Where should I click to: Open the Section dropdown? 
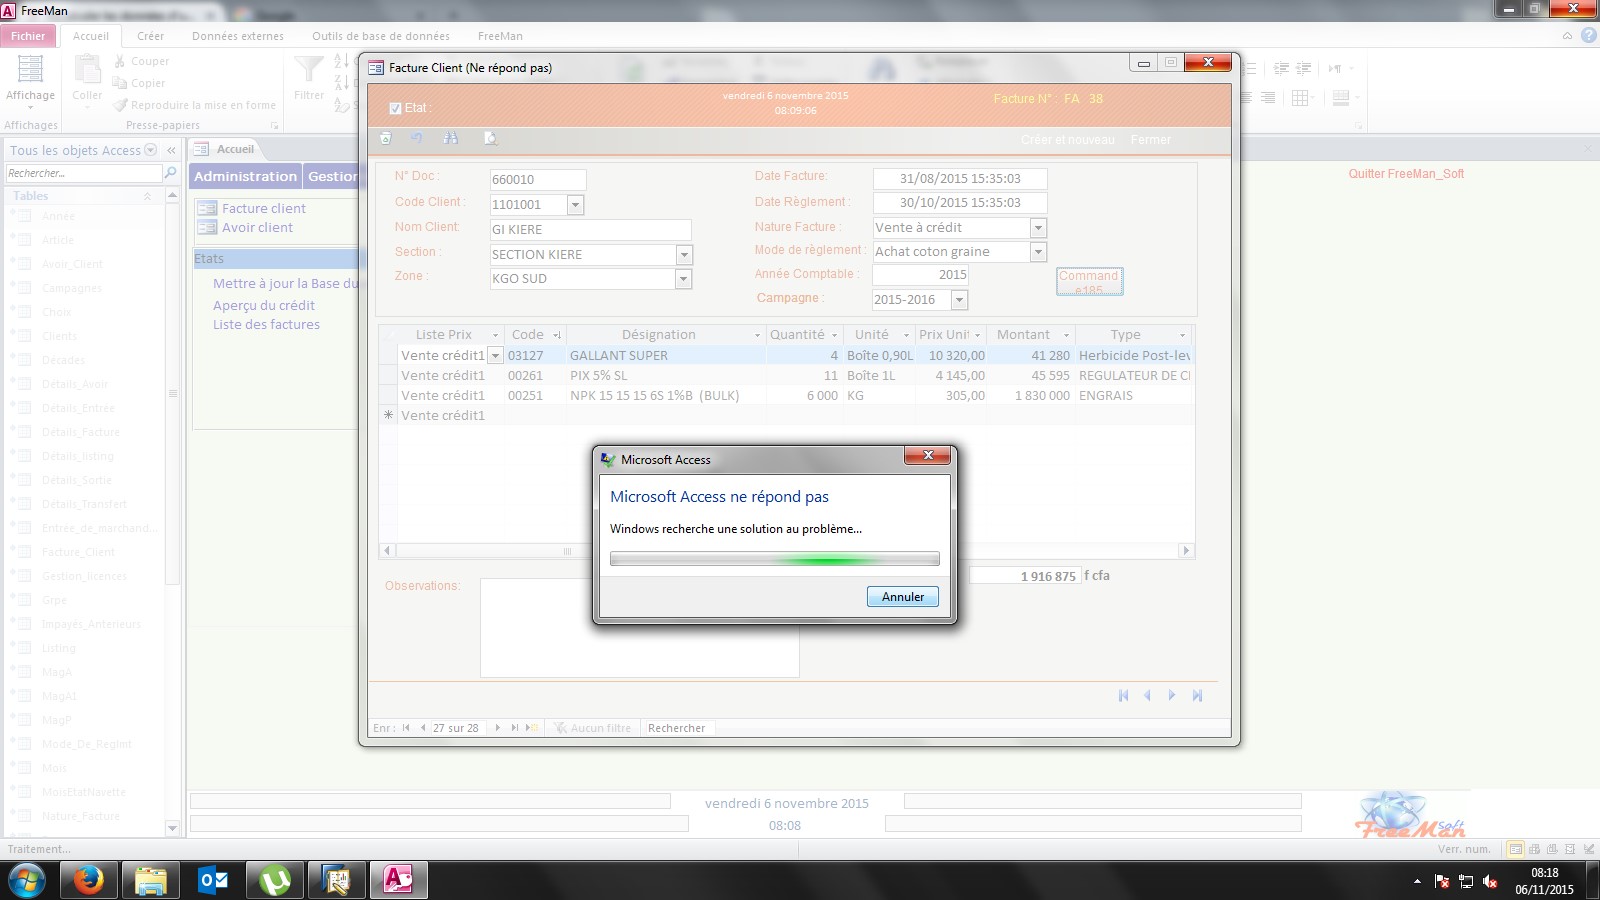click(x=684, y=255)
